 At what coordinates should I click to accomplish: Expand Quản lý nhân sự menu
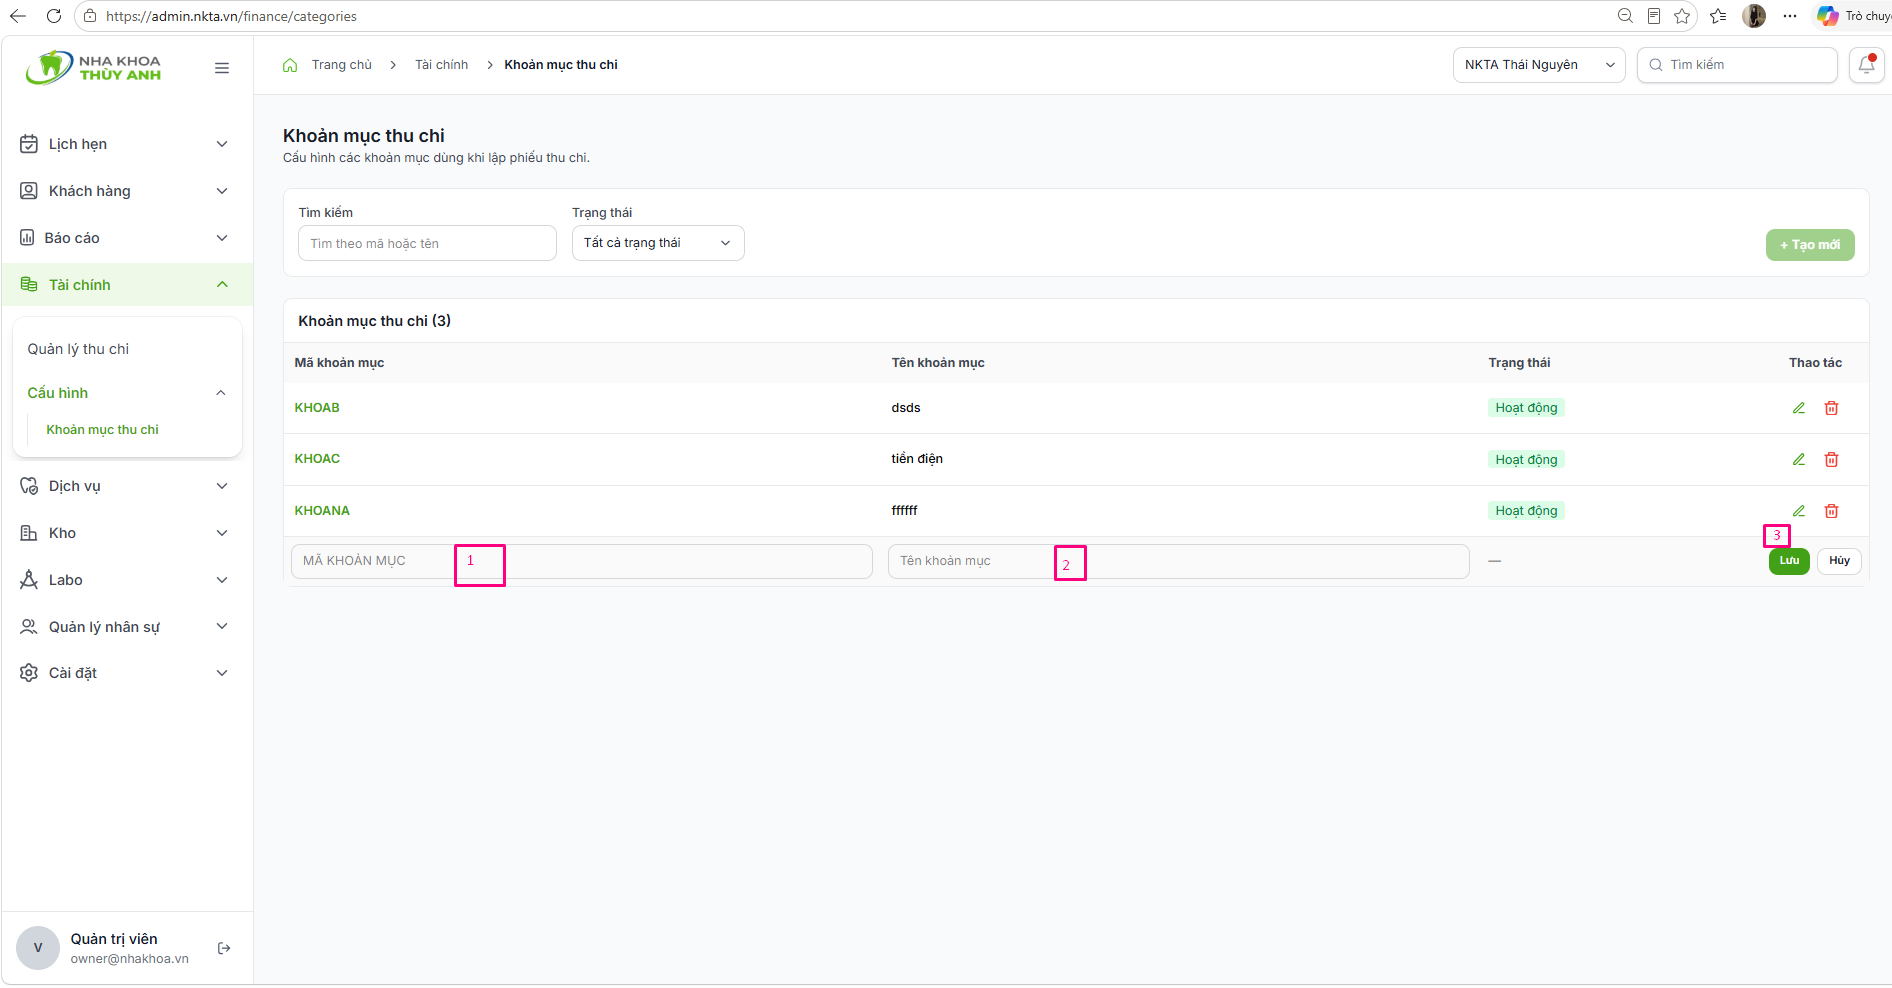coord(127,627)
